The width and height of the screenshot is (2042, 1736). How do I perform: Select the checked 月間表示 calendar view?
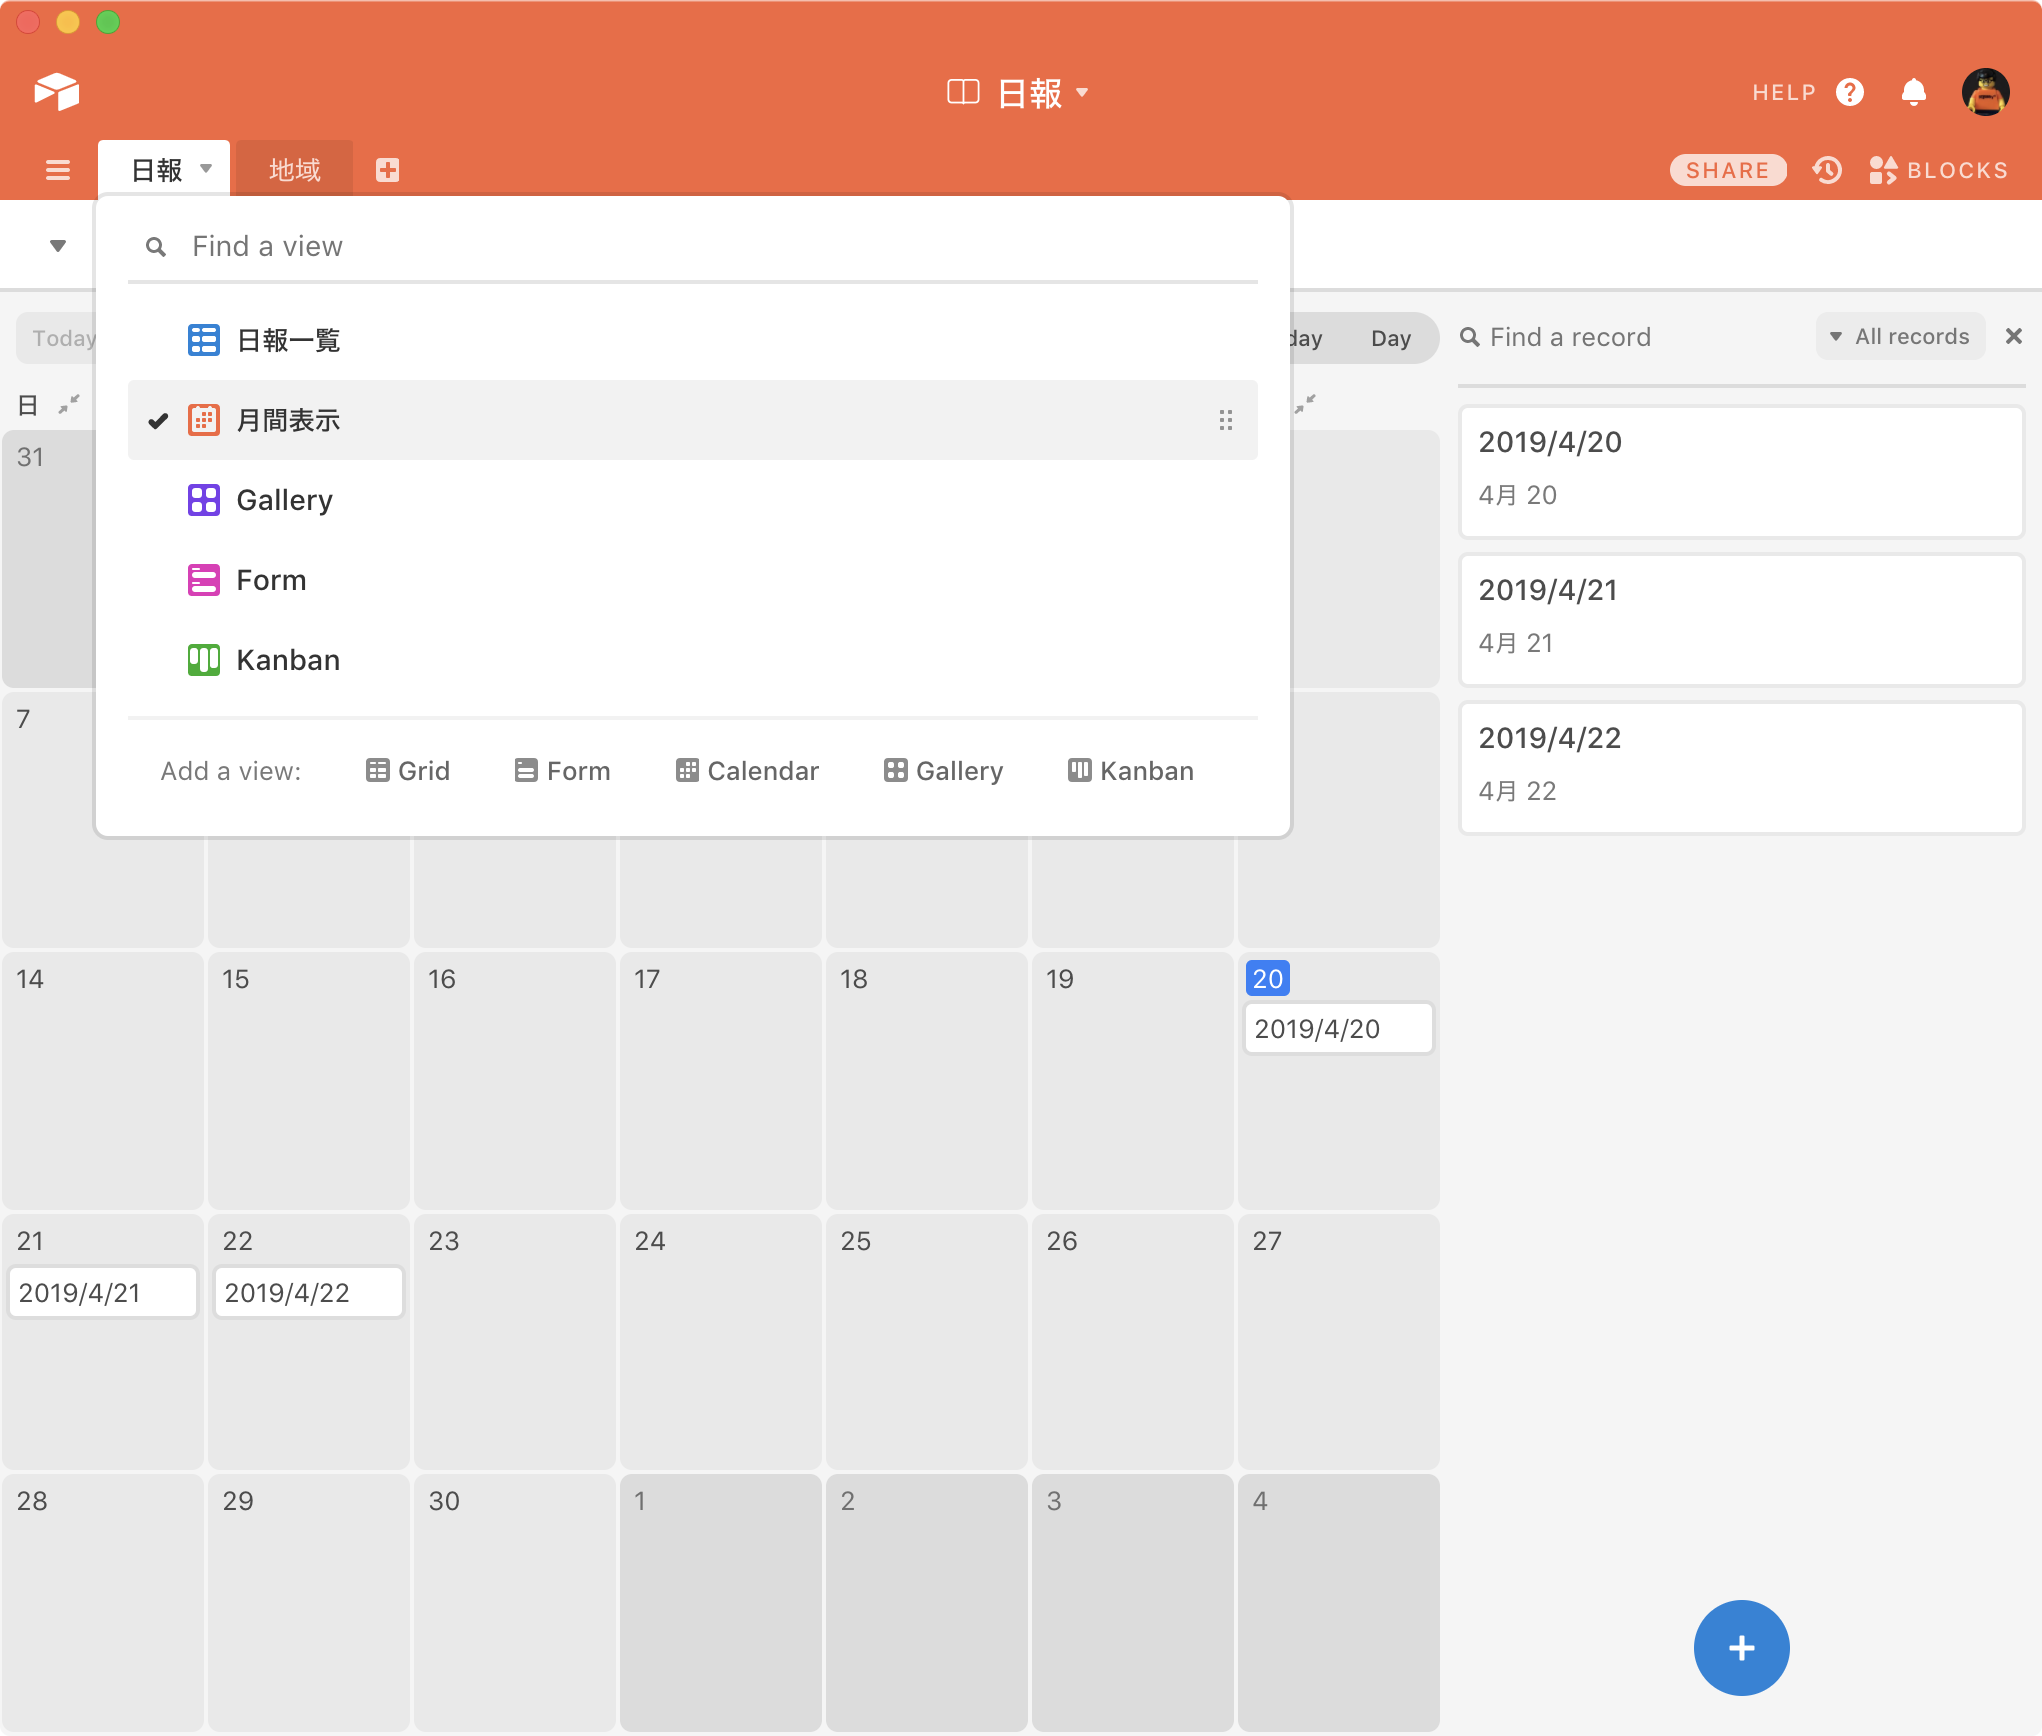(288, 420)
